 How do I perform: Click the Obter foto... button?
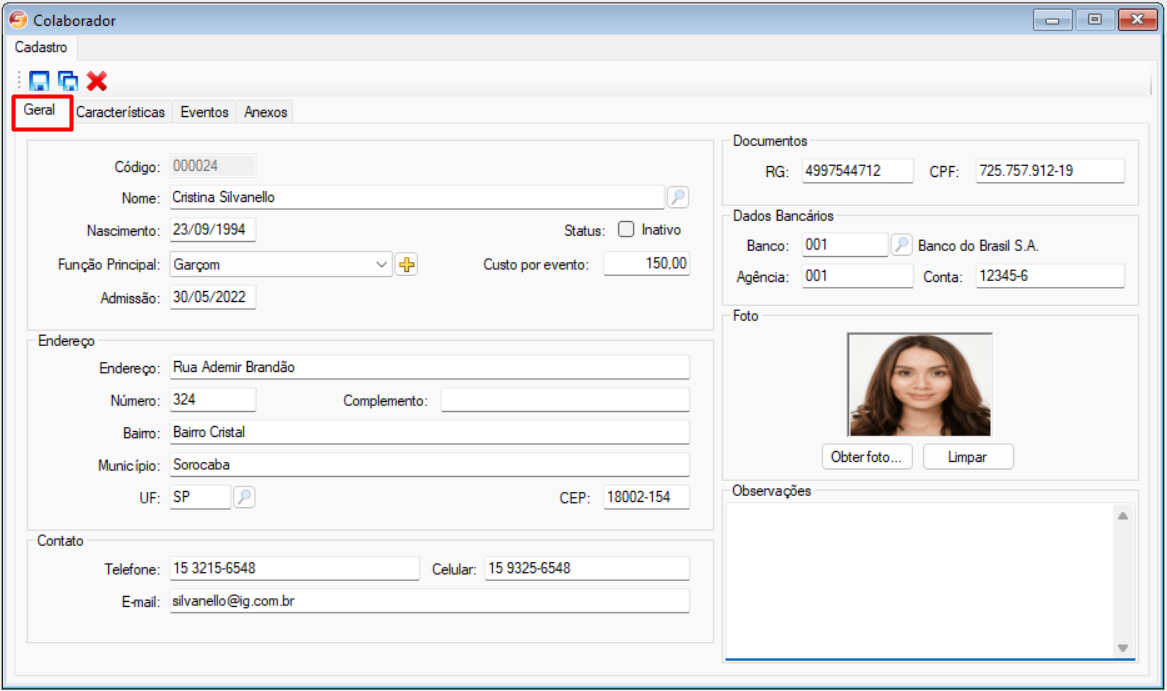click(866, 457)
